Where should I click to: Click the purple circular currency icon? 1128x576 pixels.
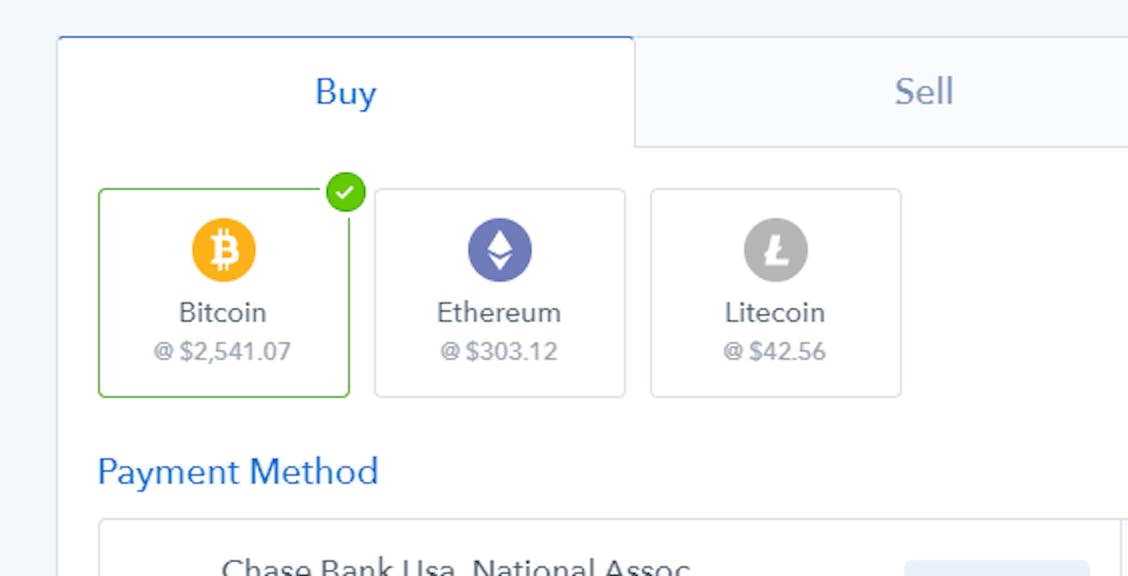point(499,249)
